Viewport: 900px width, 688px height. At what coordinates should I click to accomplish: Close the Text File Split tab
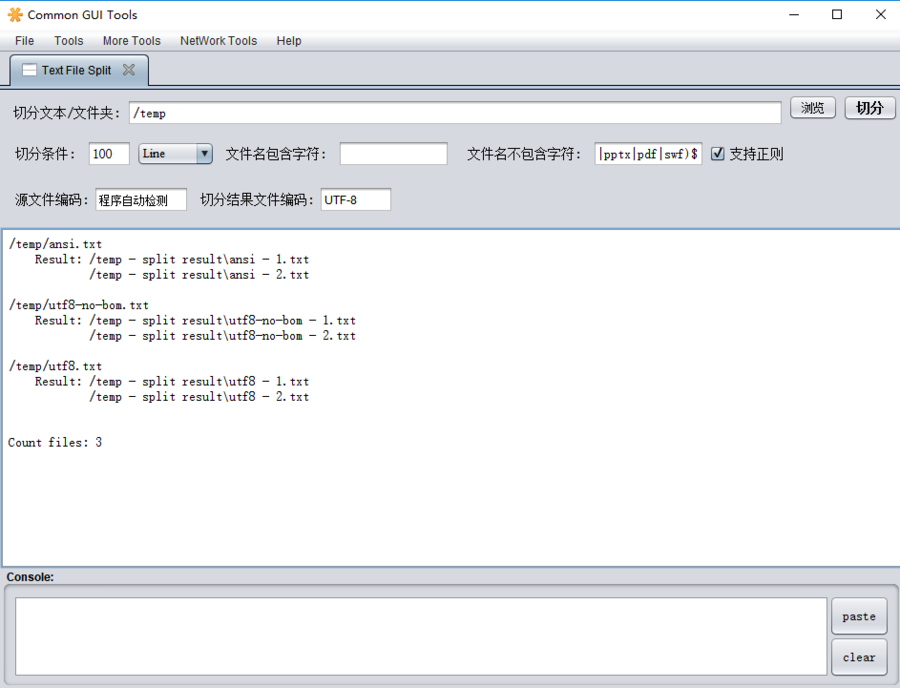point(129,70)
